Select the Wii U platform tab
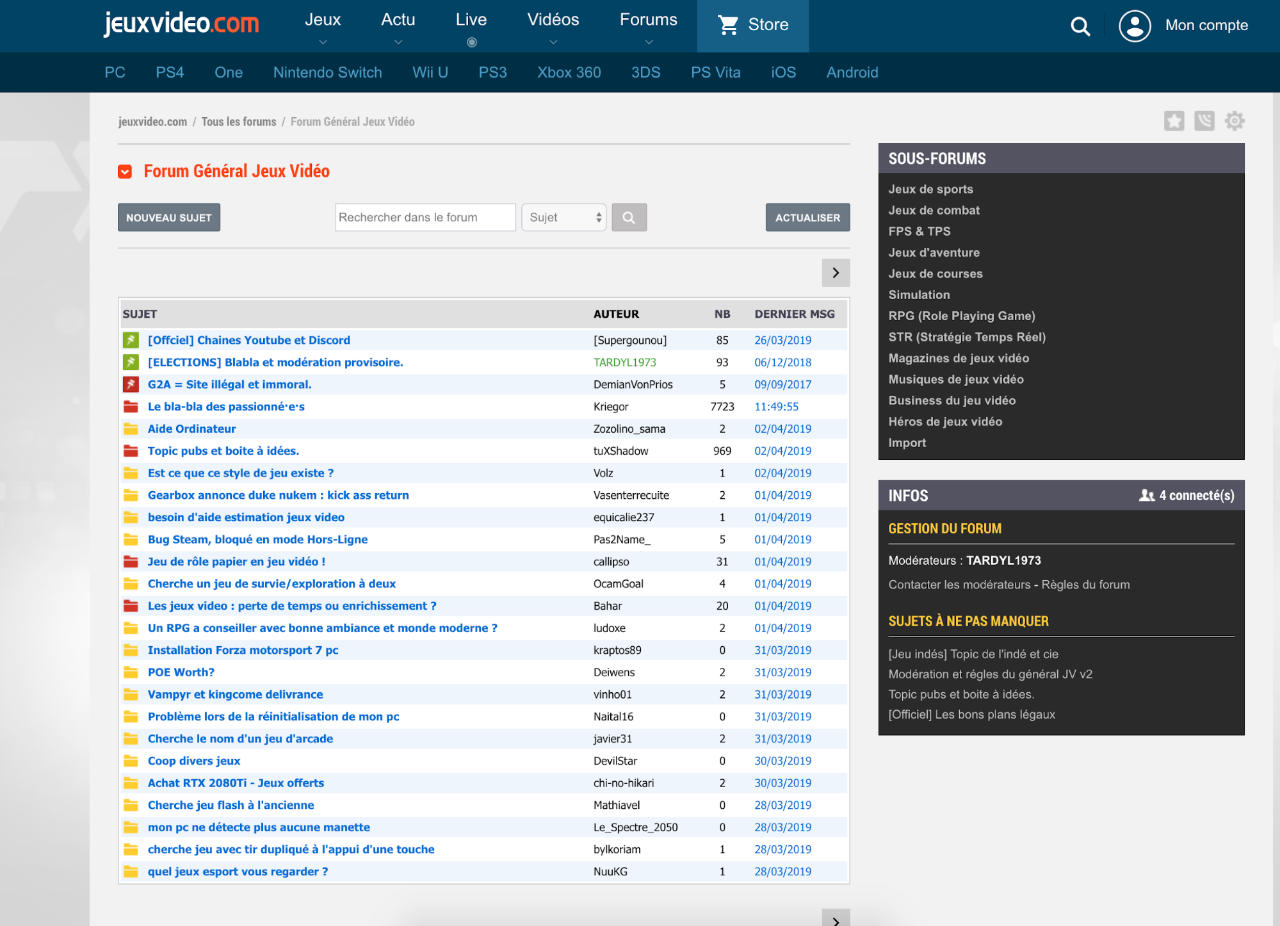The image size is (1280, 926). click(x=430, y=72)
